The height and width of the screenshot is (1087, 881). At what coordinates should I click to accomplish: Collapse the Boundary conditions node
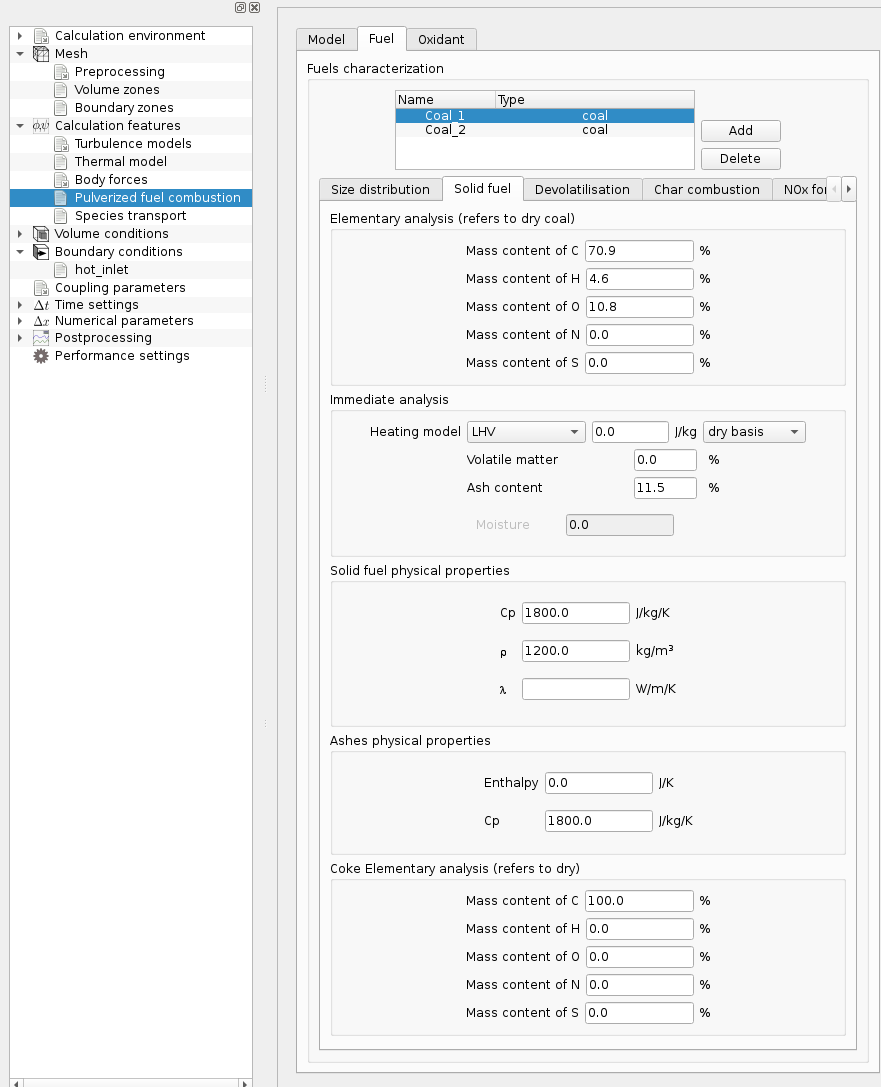[x=20, y=252]
